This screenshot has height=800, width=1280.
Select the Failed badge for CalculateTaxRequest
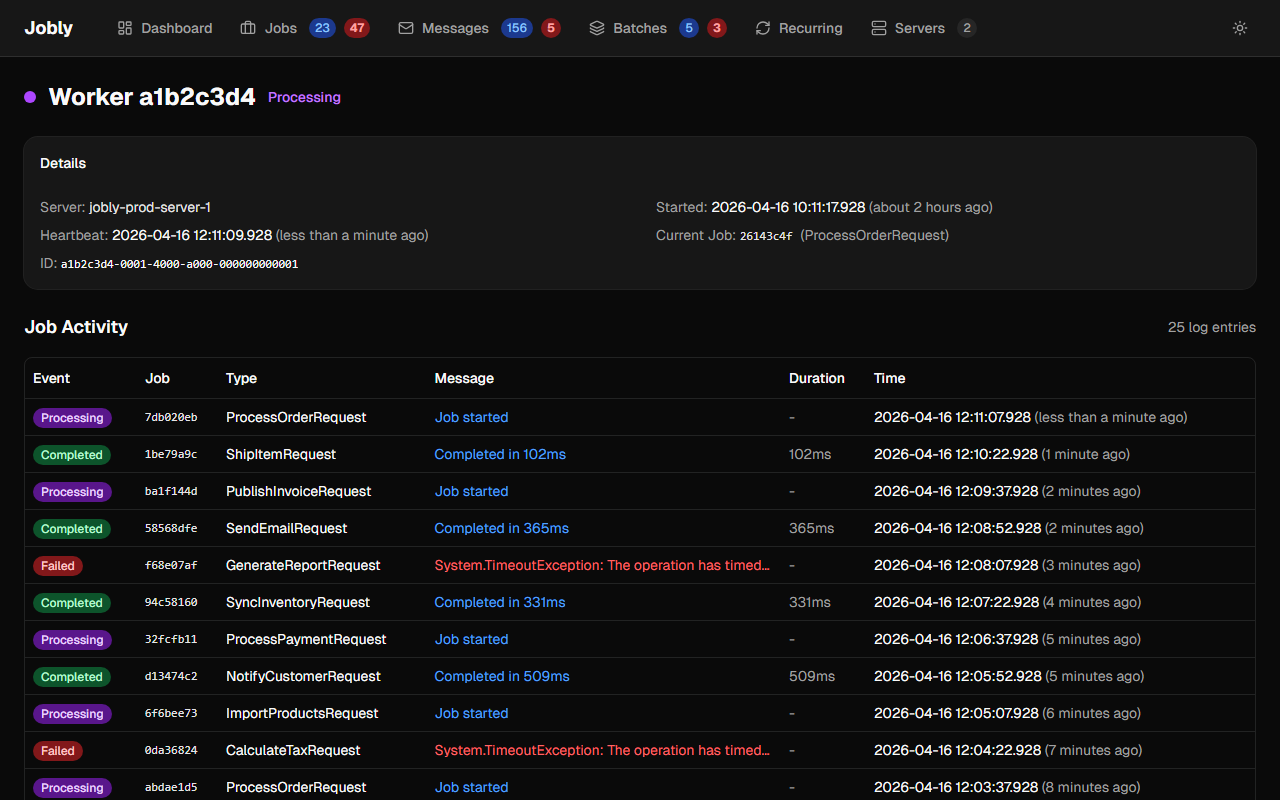click(58, 750)
